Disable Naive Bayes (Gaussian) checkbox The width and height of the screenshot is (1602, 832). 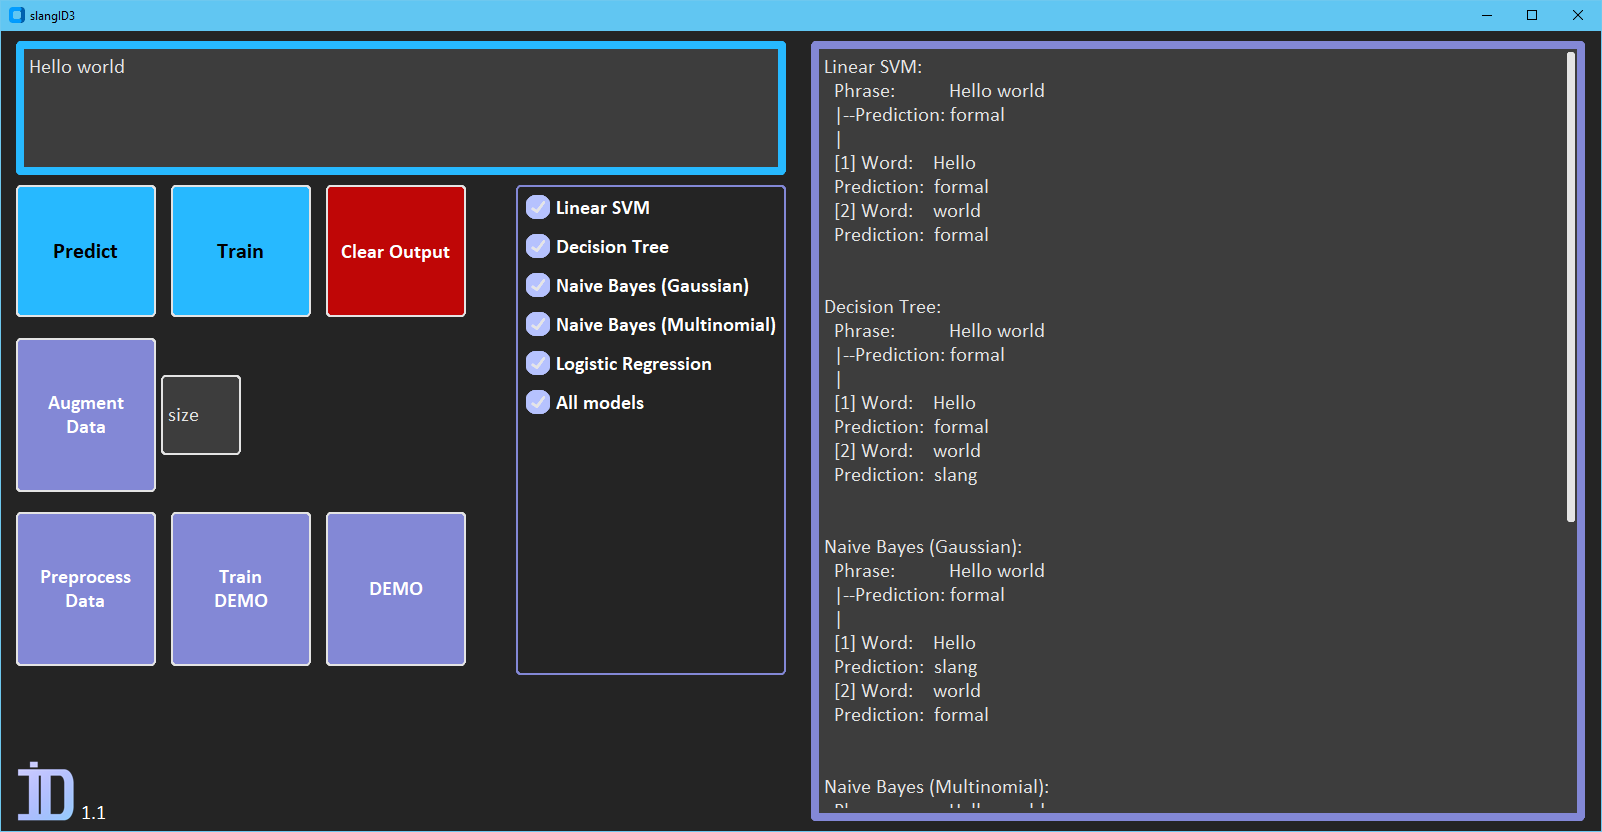538,285
